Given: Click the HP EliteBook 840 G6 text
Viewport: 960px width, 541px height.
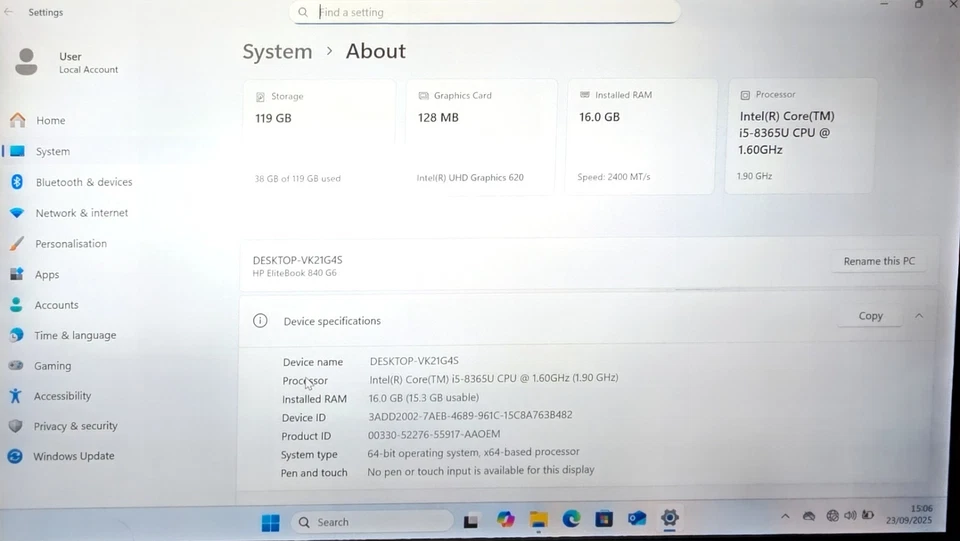Looking at the screenshot, I should 294,273.
